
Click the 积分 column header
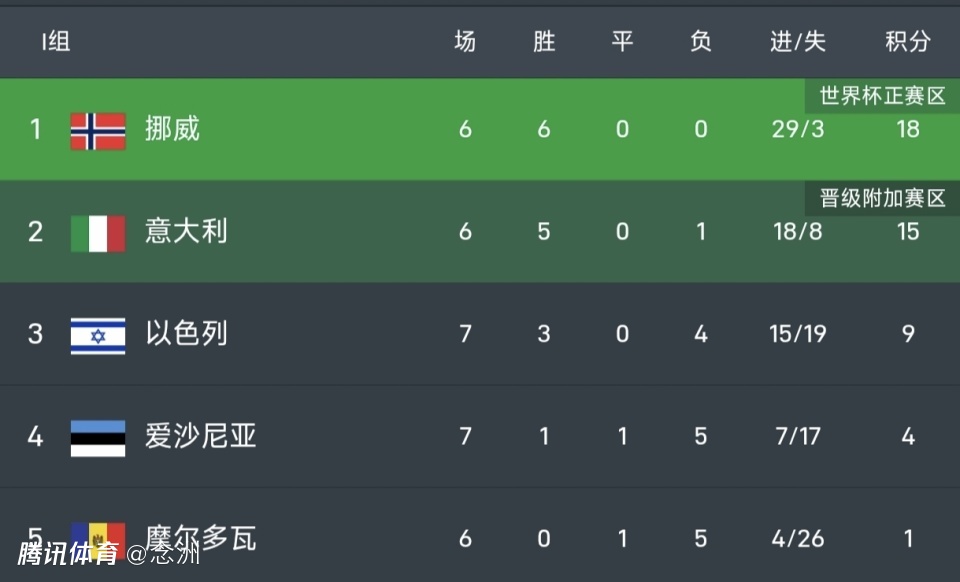point(907,42)
